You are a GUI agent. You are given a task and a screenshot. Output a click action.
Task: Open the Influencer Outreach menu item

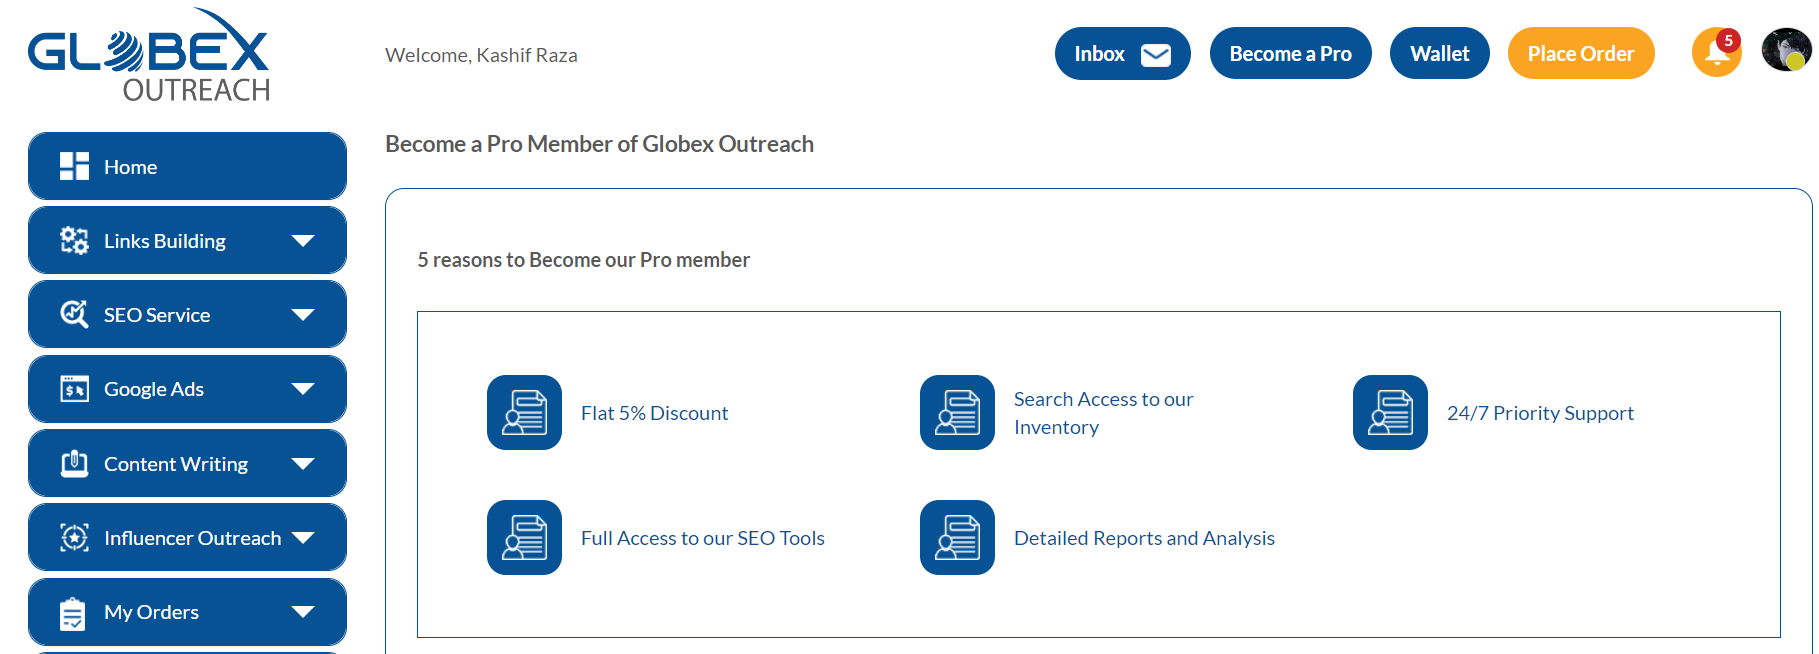tap(187, 537)
